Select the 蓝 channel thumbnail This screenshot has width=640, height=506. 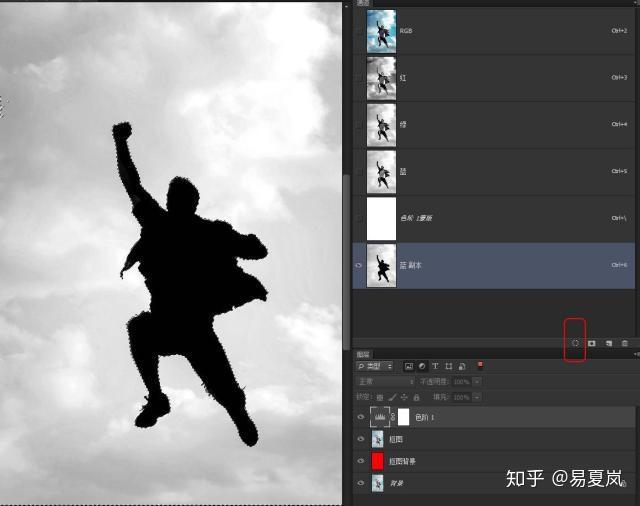pos(381,172)
